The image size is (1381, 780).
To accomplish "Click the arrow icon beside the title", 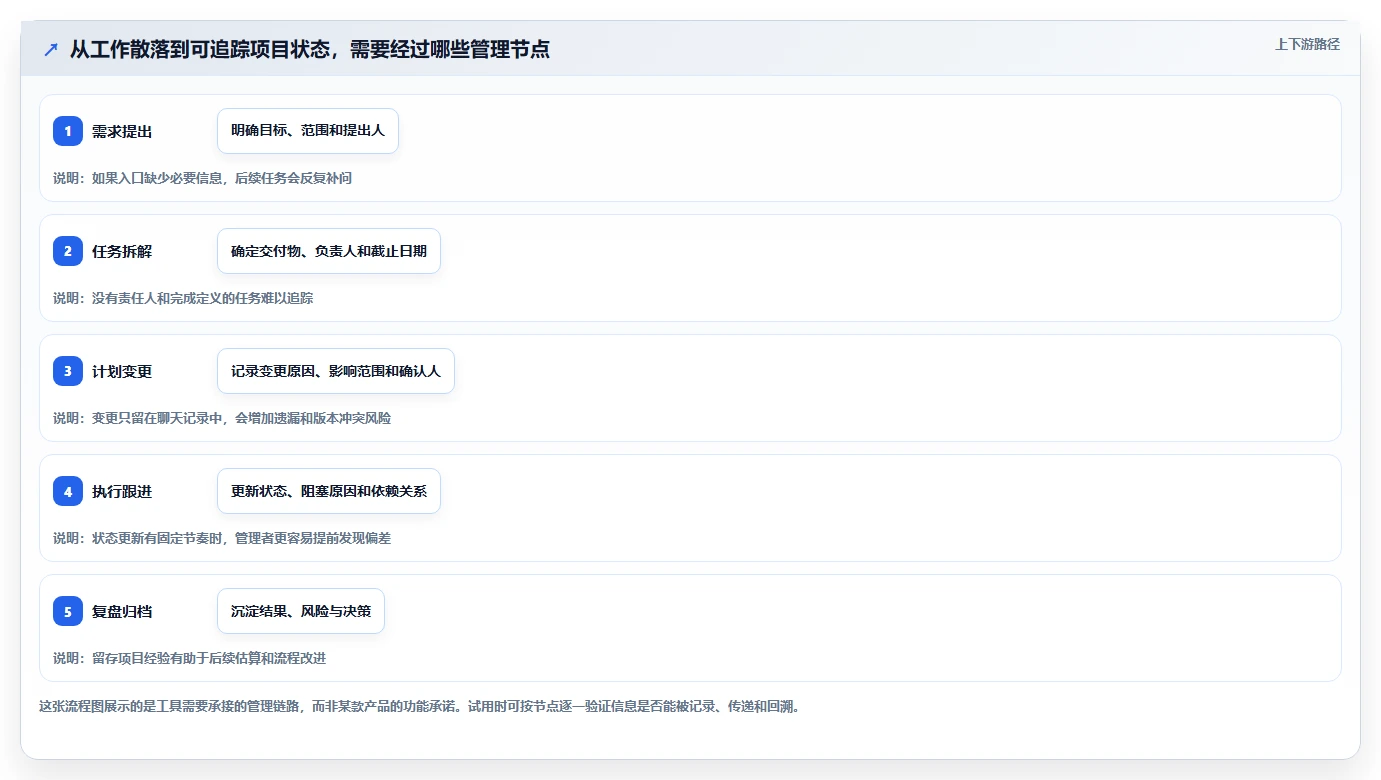I will click(50, 49).
